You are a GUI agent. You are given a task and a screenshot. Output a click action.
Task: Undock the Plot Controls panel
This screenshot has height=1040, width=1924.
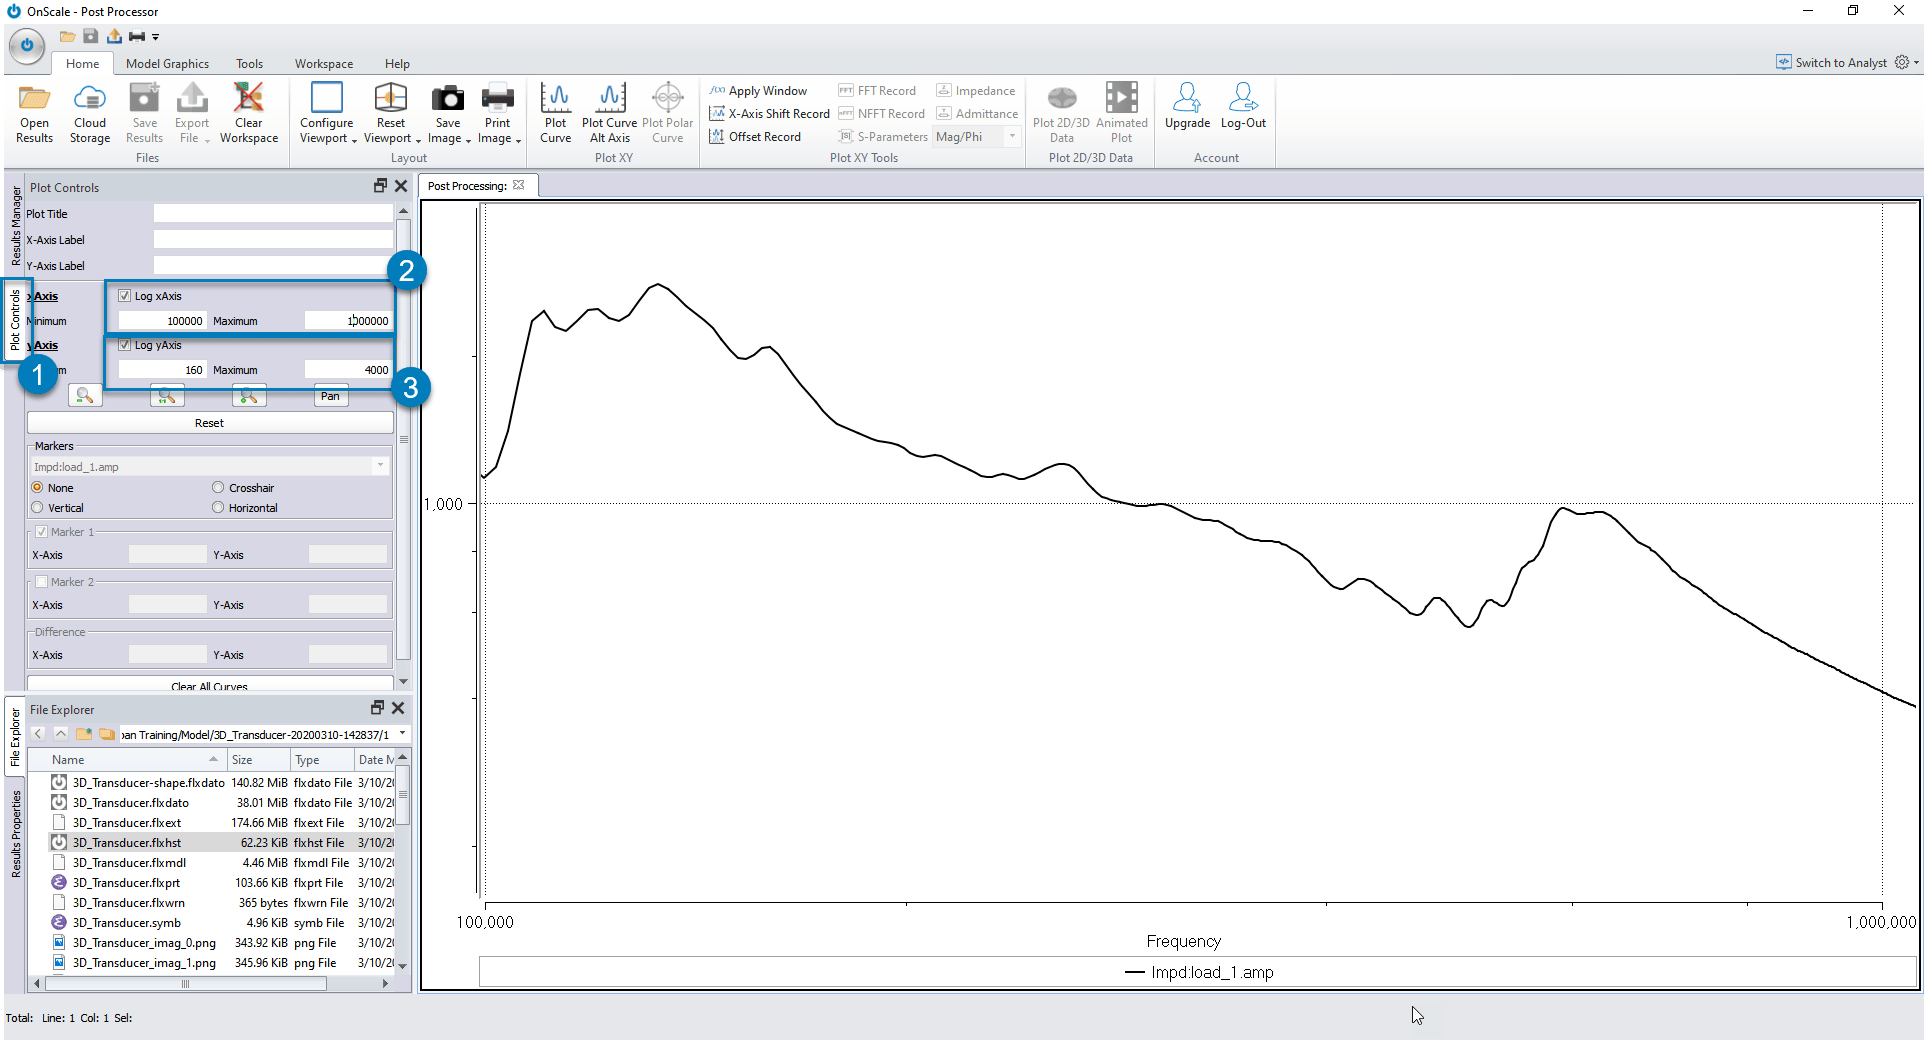coord(380,186)
